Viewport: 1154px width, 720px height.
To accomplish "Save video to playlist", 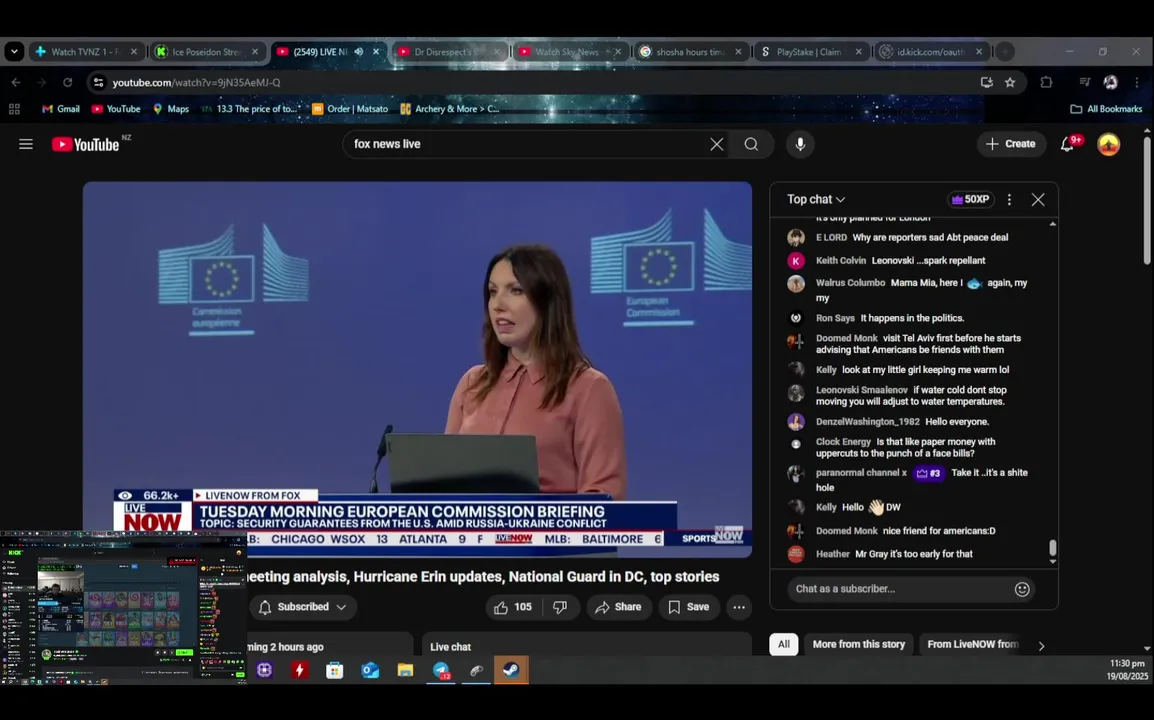I will coord(689,607).
